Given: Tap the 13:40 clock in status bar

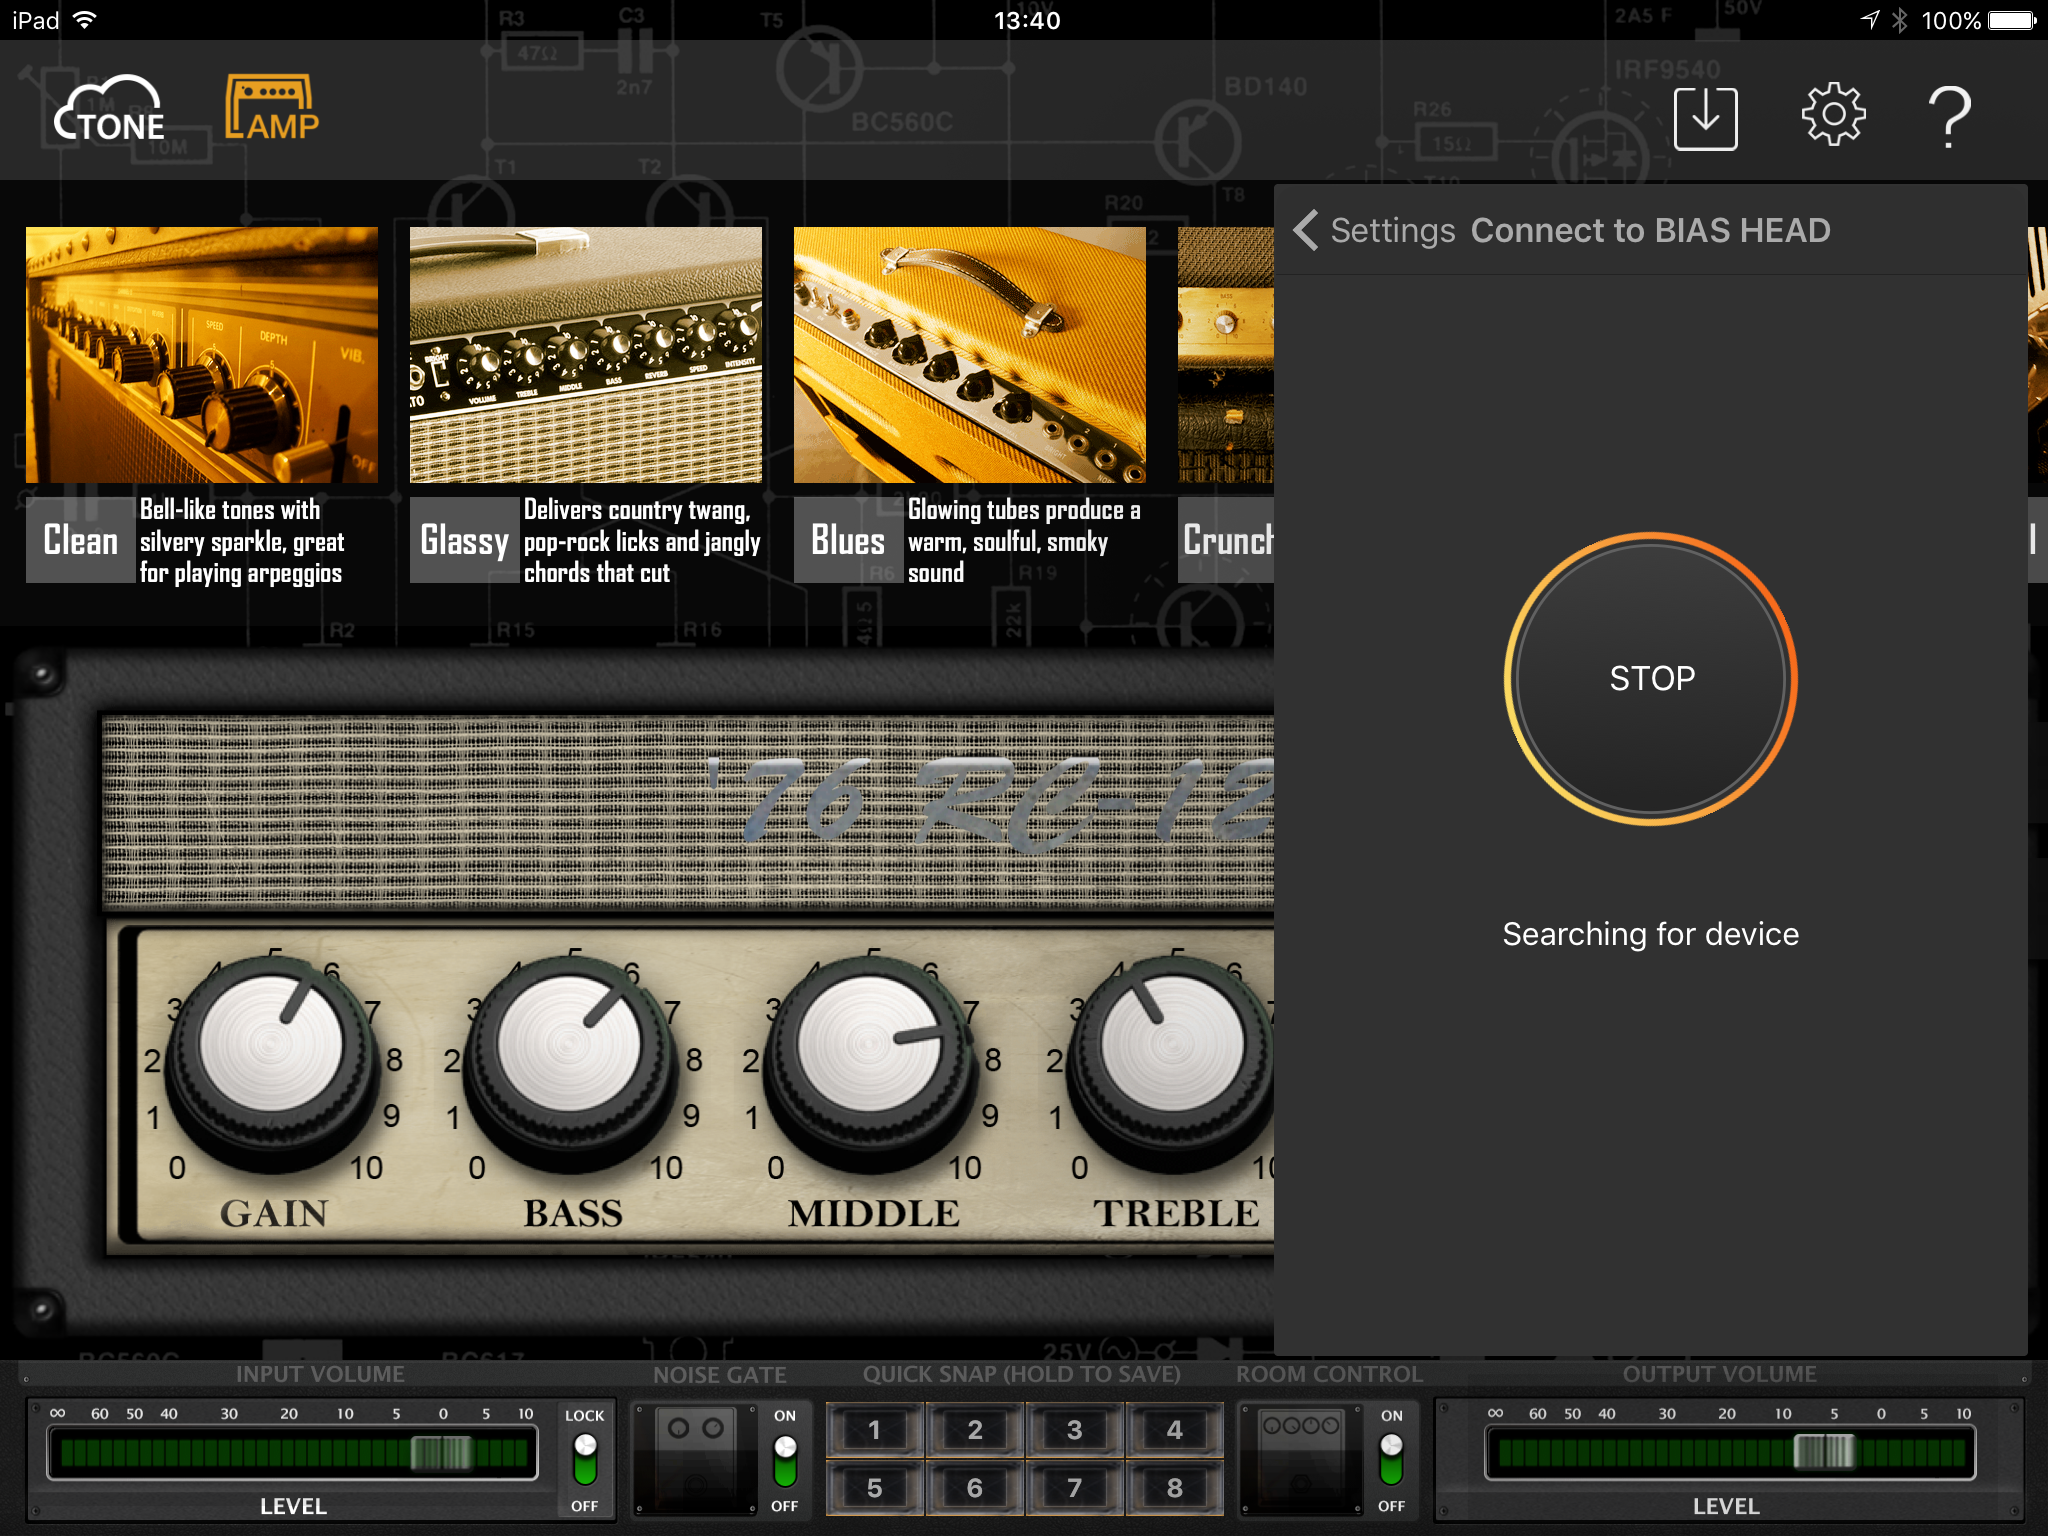Looking at the screenshot, I should 1027,20.
